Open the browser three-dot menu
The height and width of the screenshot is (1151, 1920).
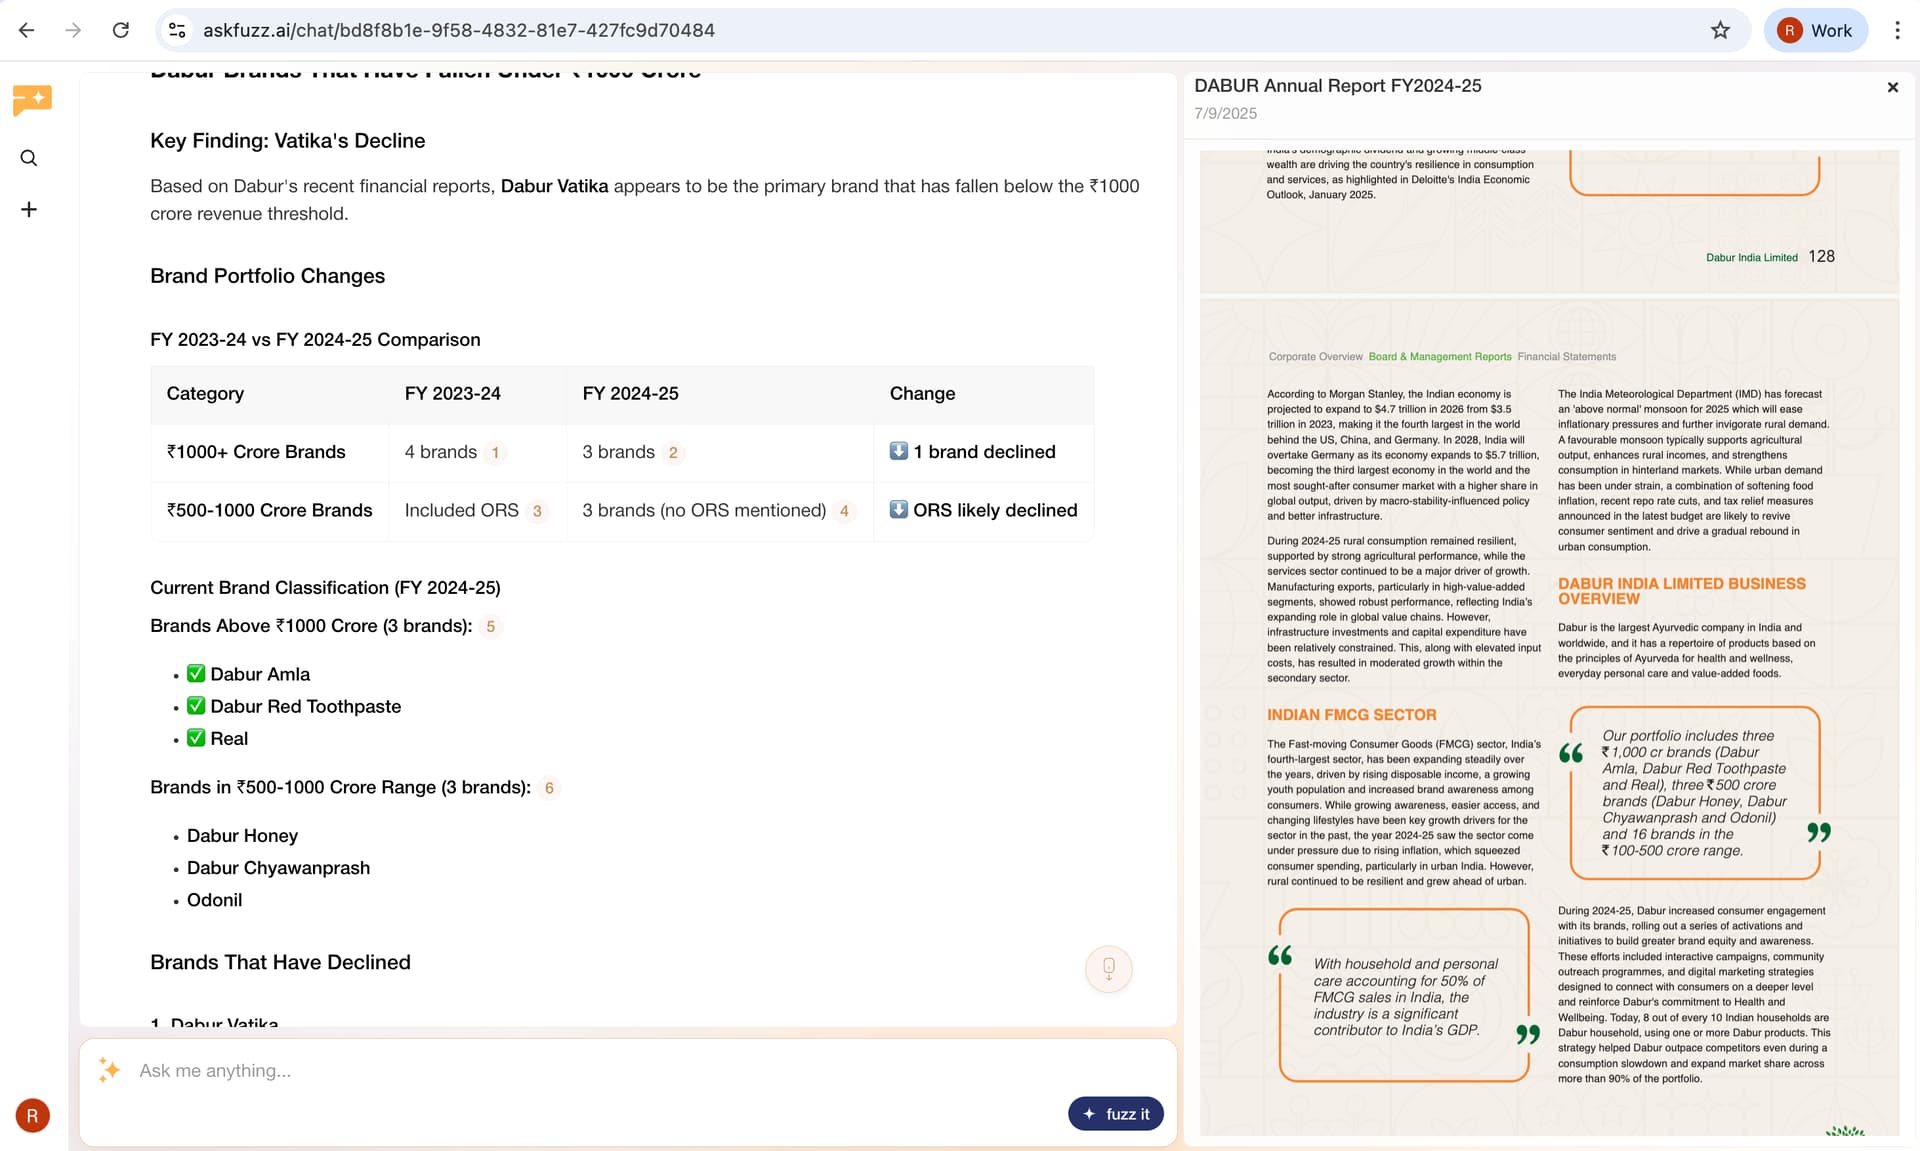1896,30
